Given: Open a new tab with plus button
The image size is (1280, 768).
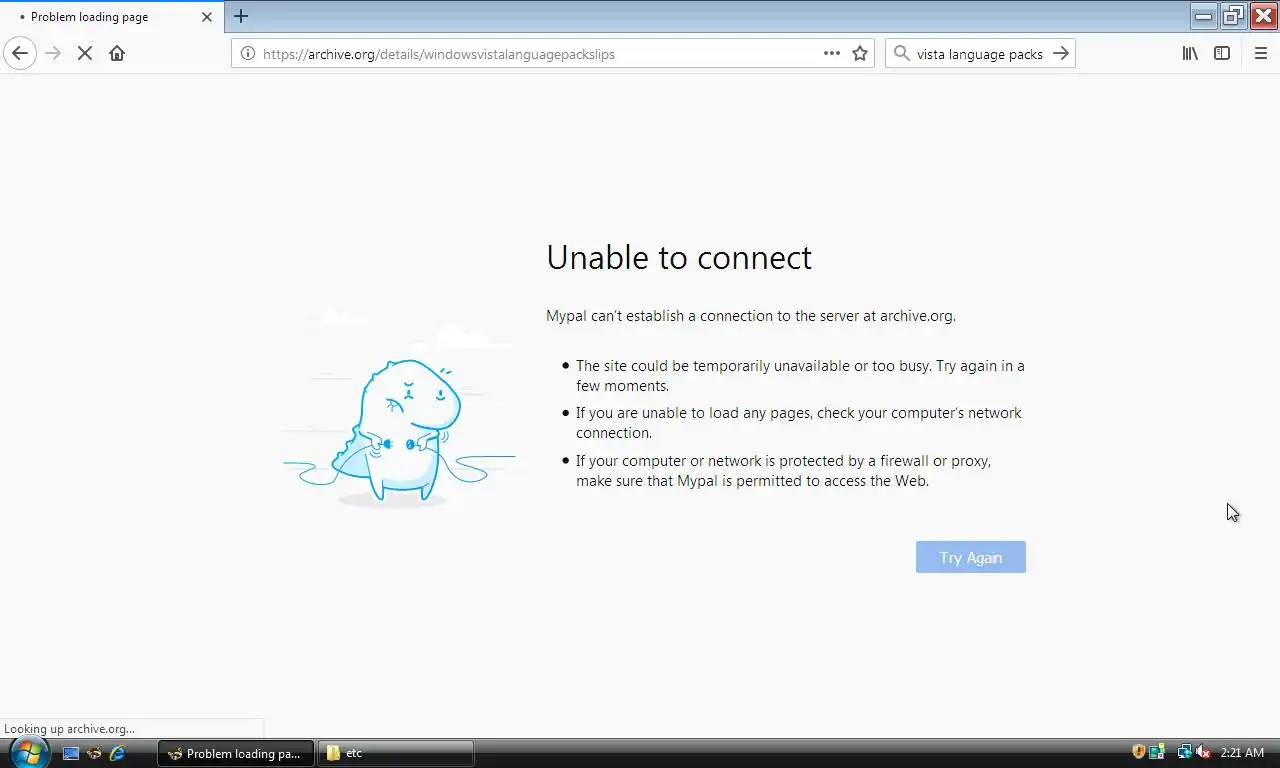Looking at the screenshot, I should point(241,16).
